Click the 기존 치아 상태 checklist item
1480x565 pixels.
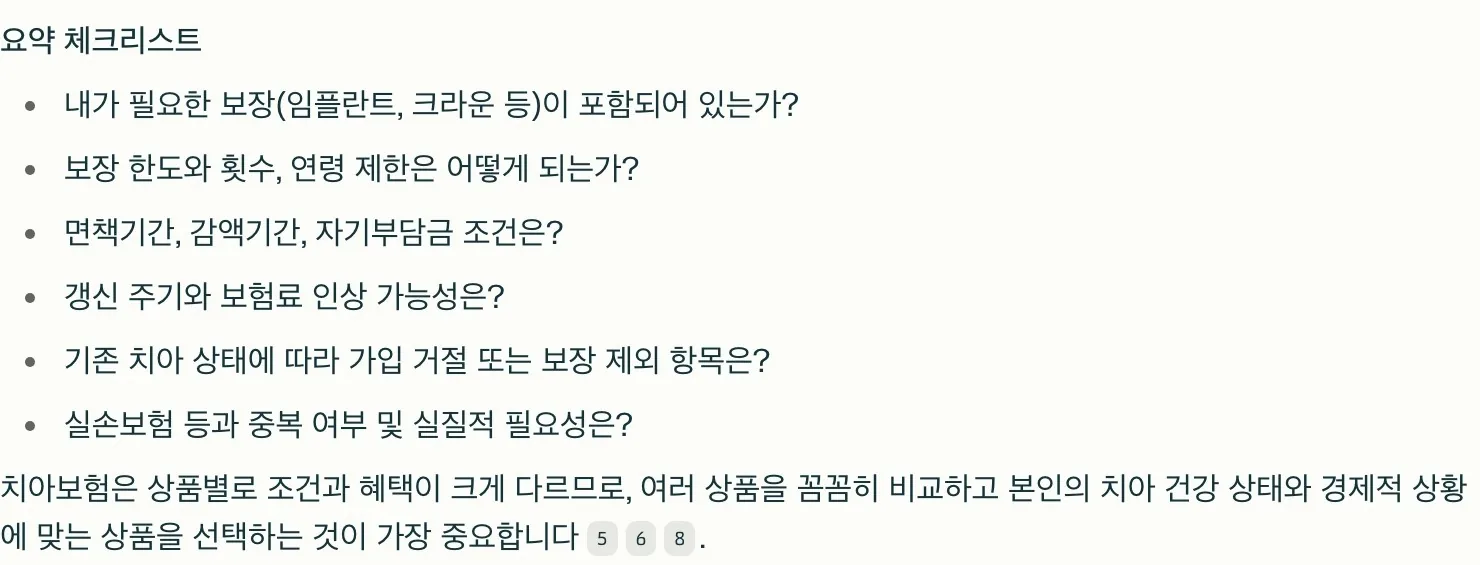click(415, 360)
